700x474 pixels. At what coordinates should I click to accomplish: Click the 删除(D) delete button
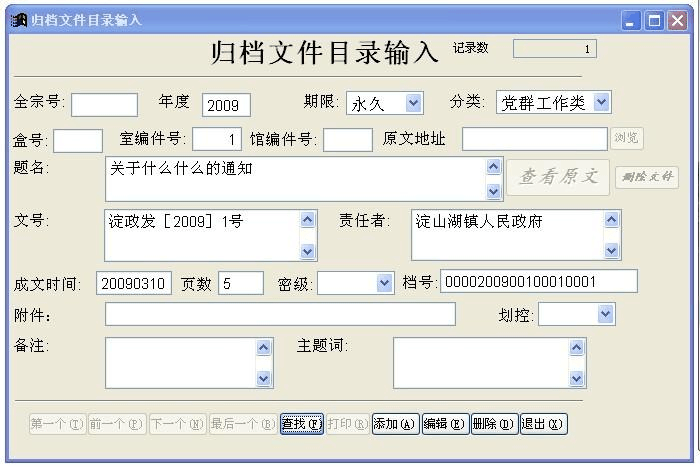click(494, 424)
